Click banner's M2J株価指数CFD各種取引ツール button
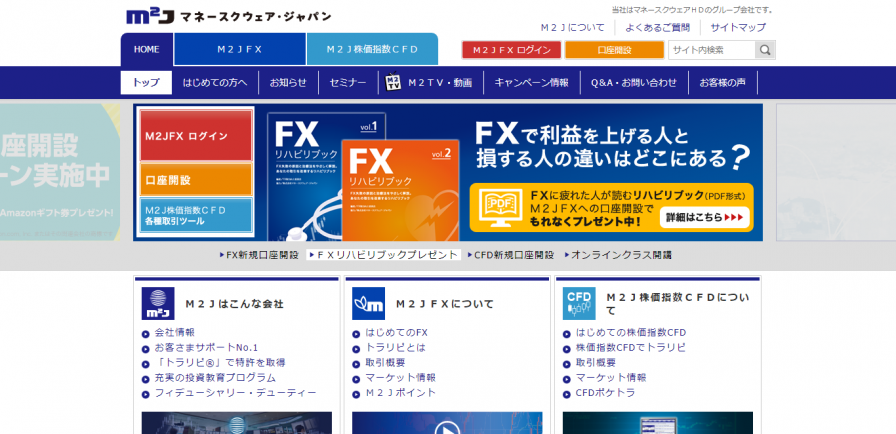Screen dimensions: 896x434 click(196, 215)
